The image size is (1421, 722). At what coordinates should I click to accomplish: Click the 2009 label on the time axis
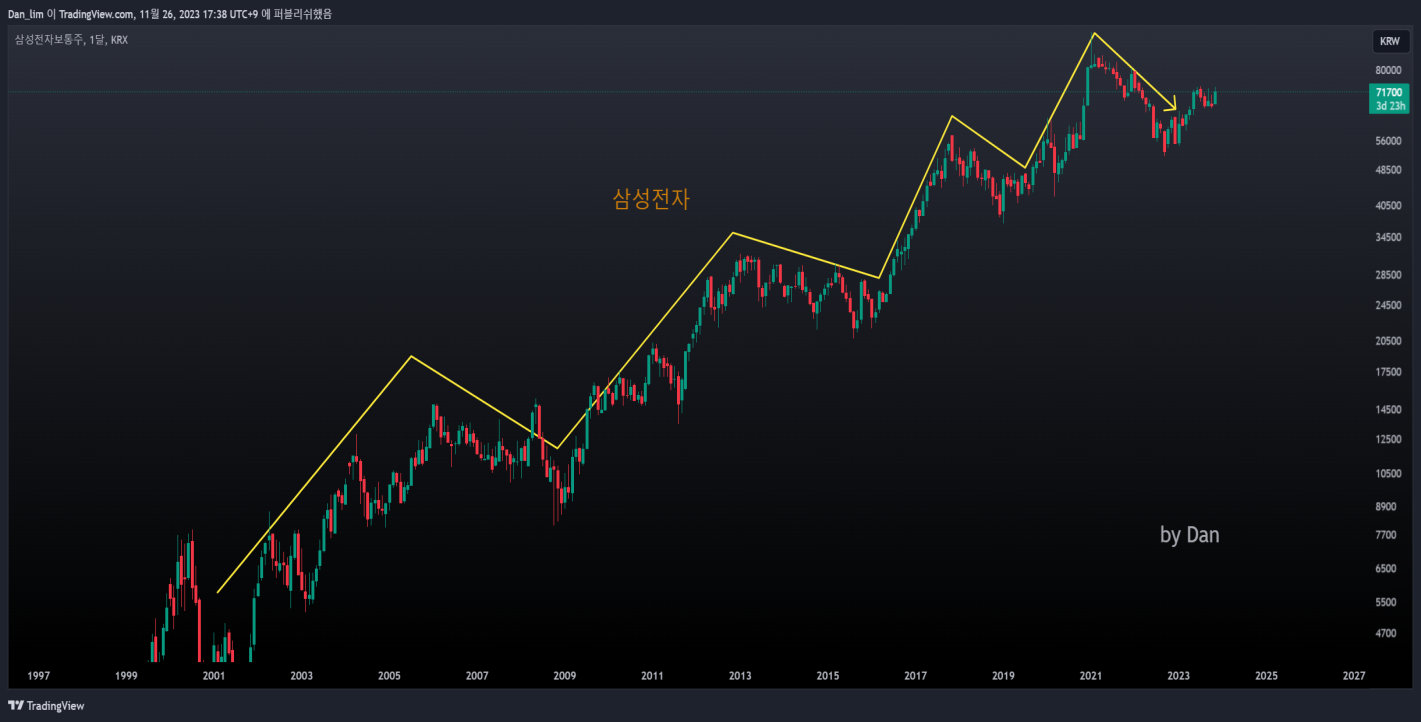(x=564, y=676)
